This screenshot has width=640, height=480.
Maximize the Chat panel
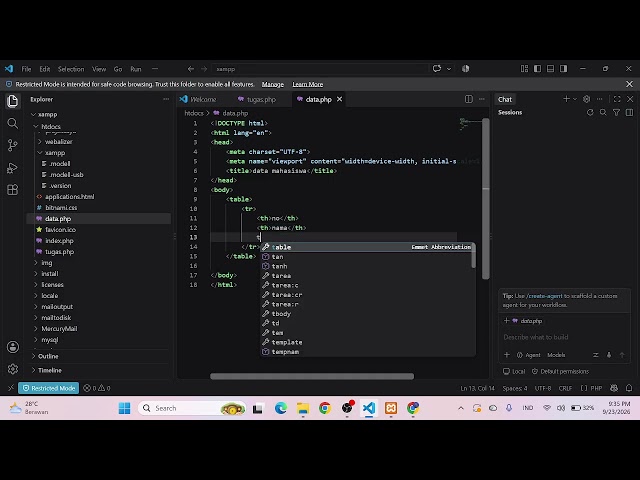tap(617, 99)
